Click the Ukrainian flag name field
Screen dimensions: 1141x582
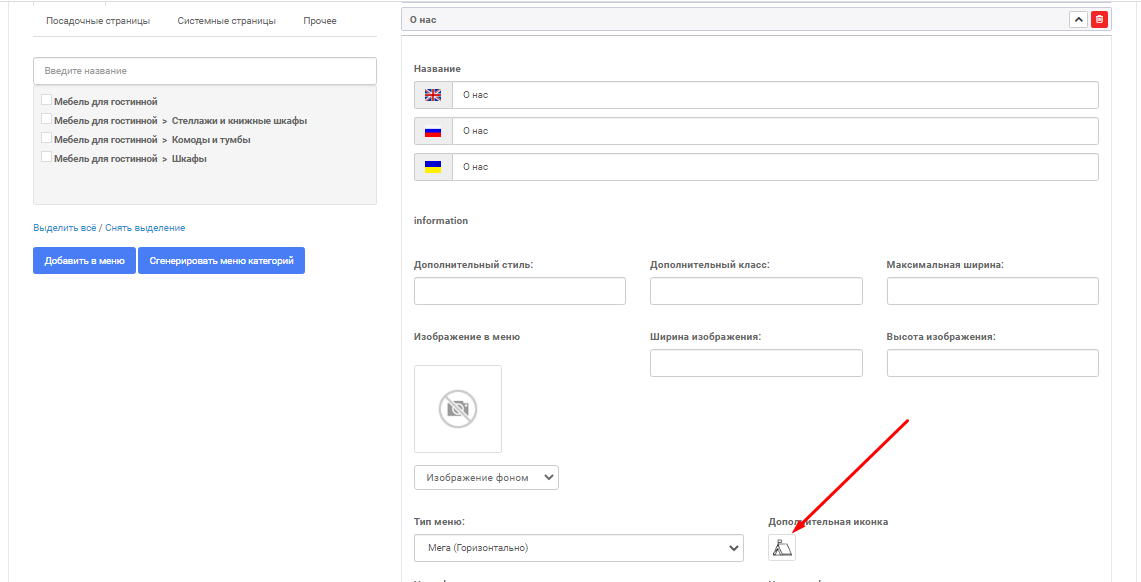[x=775, y=167]
